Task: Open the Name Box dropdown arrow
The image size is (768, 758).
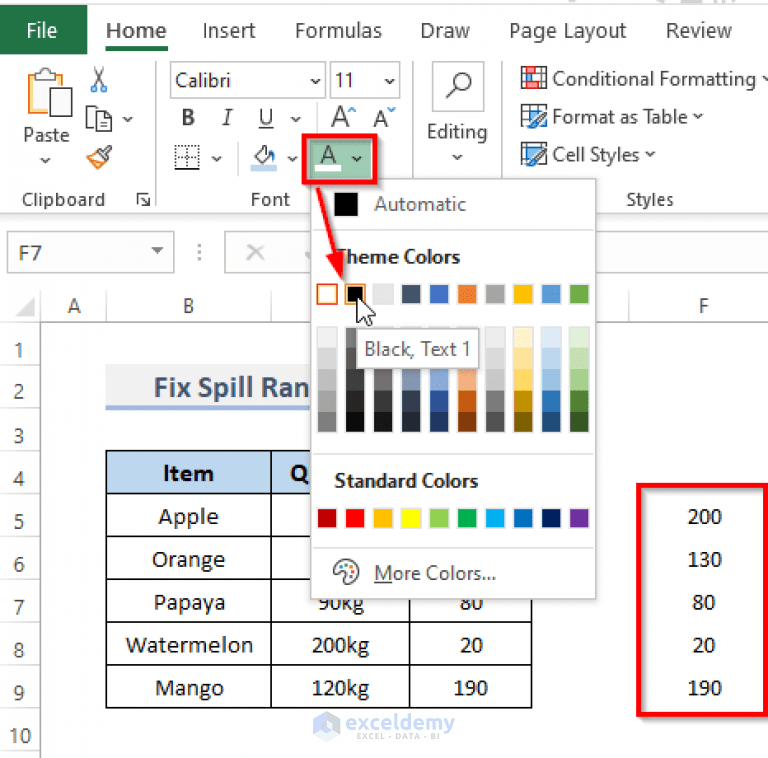Action: [x=157, y=252]
